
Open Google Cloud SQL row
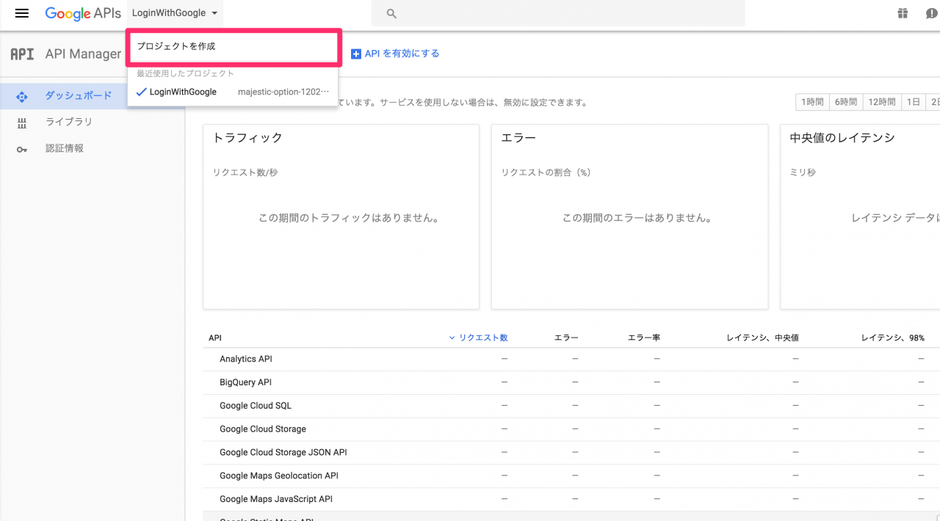(571, 406)
